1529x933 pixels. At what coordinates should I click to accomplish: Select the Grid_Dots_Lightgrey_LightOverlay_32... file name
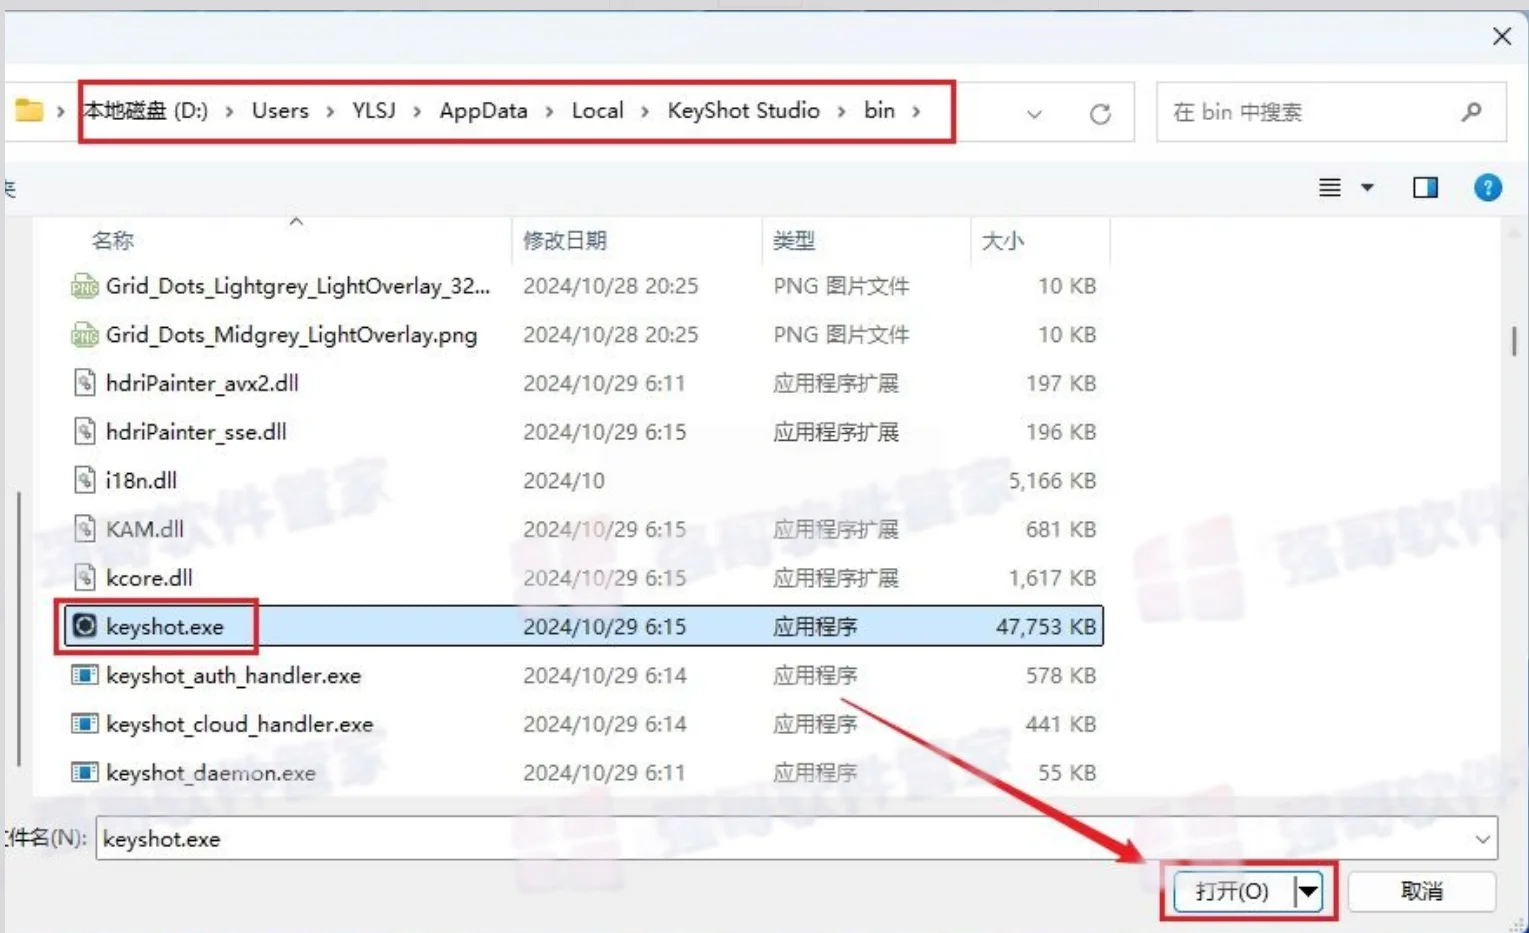[x=298, y=286]
